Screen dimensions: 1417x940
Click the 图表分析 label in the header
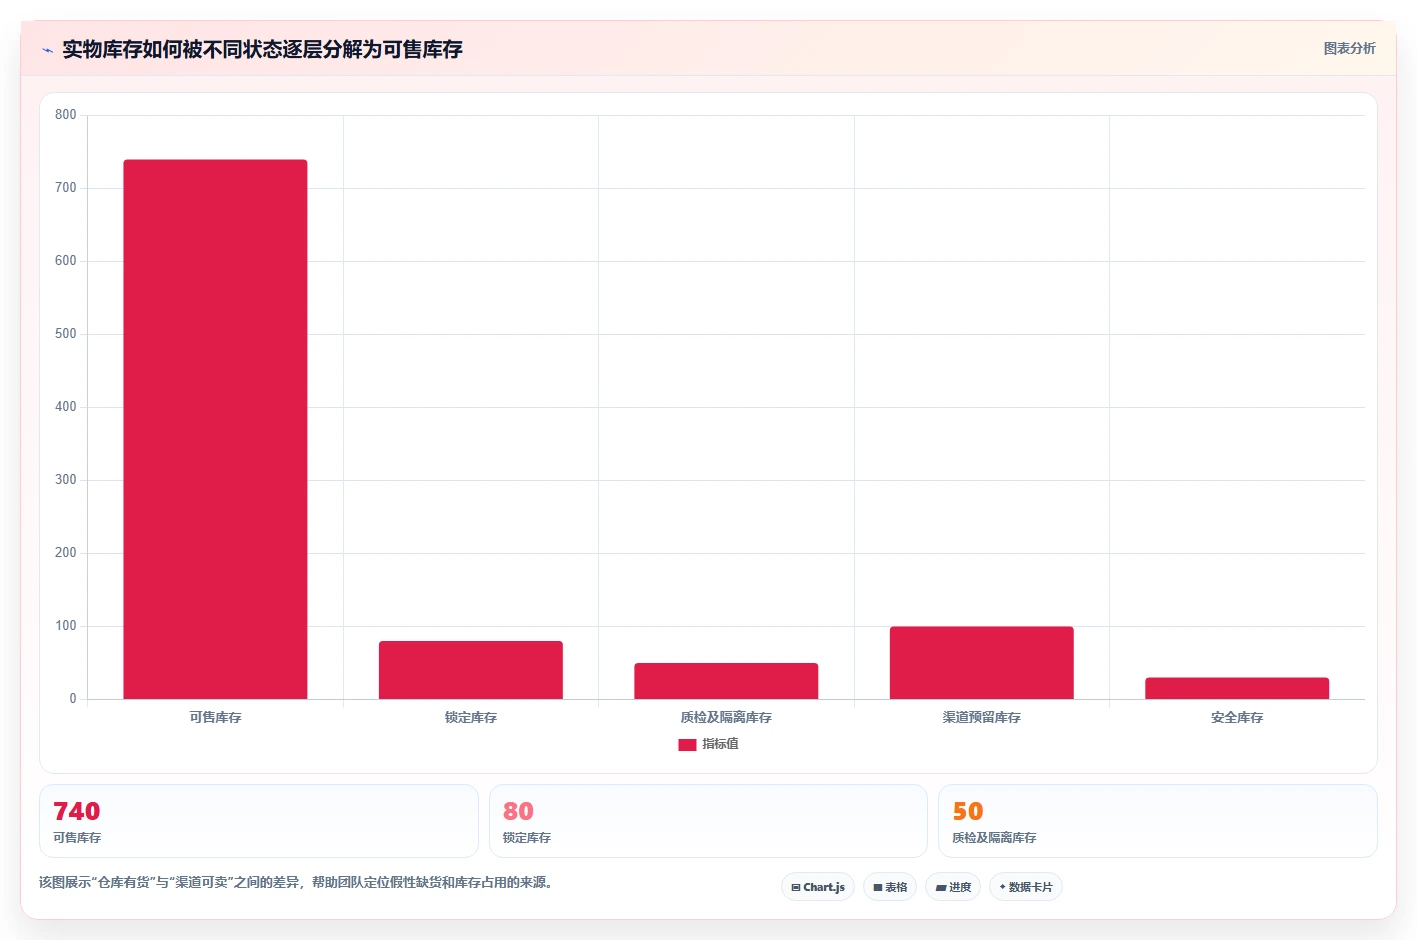[1349, 48]
